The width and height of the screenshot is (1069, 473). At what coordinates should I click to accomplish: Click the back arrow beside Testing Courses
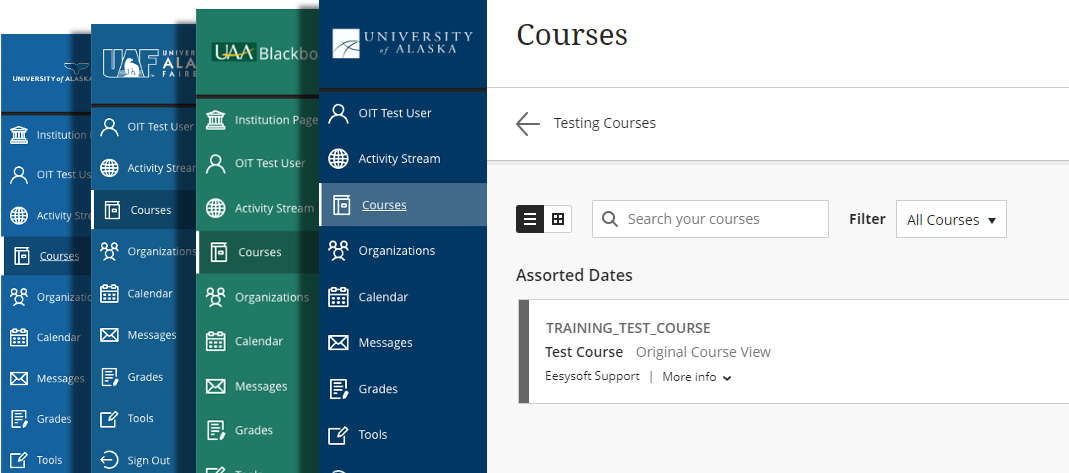tap(528, 123)
